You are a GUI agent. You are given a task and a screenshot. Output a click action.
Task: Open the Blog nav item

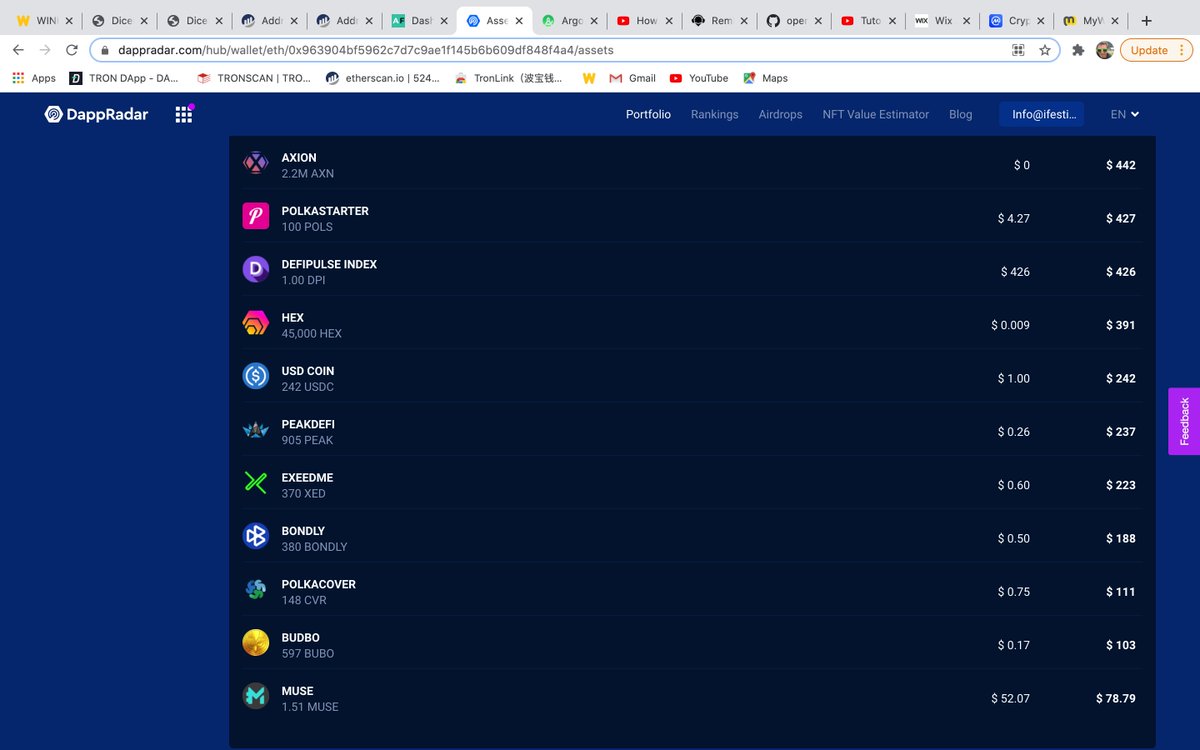[x=960, y=115]
